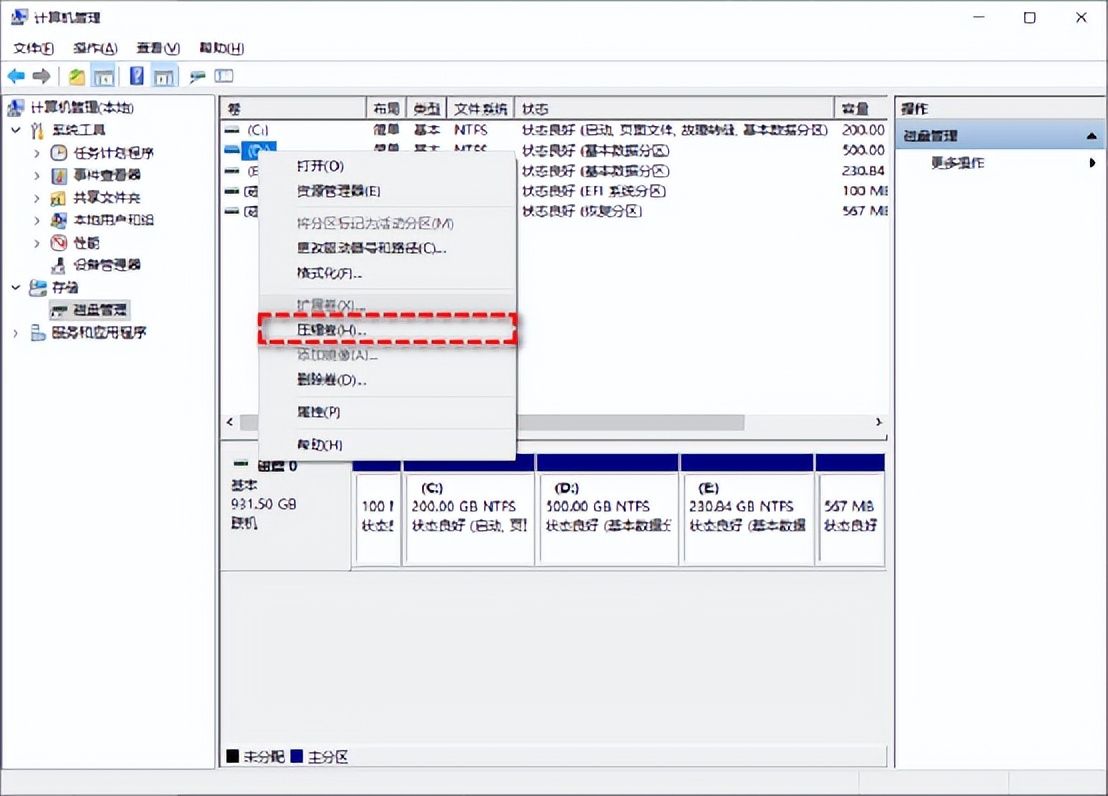Click the (C:) volume icon in list
The height and width of the screenshot is (796, 1108).
(232, 130)
